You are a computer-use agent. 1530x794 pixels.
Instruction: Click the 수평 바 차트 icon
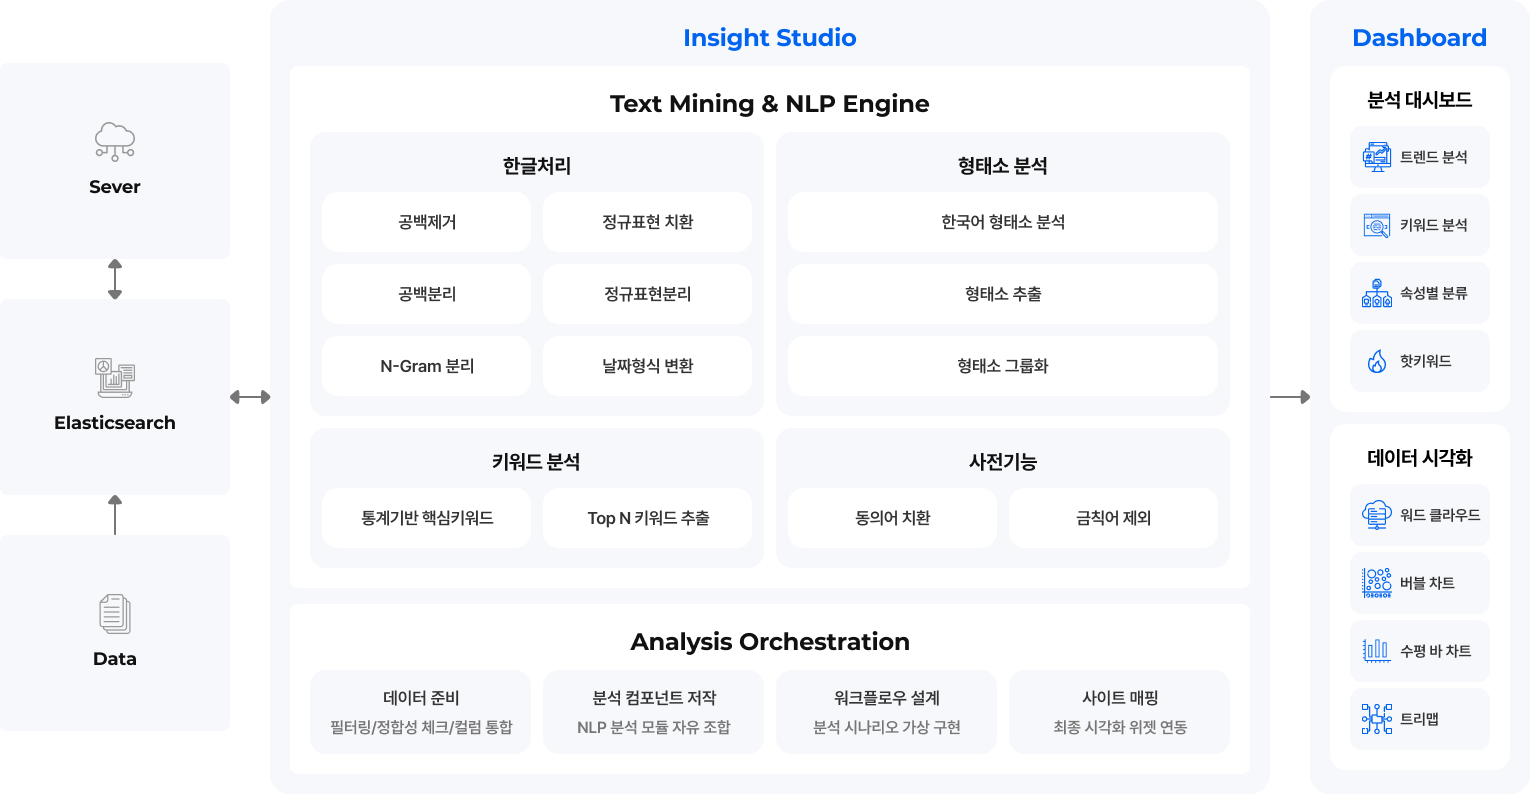[x=1377, y=651]
